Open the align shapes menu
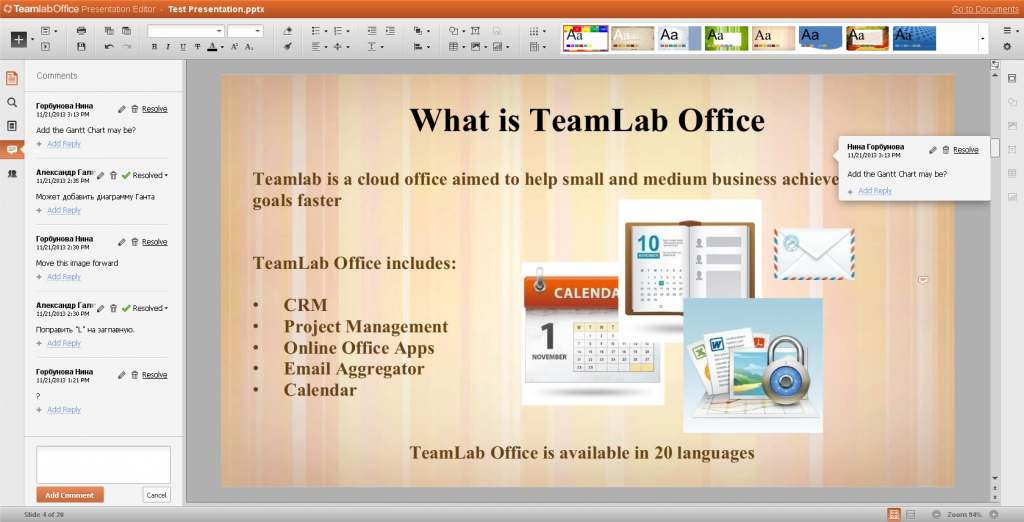Screen dimensions: 1024x522 tap(422, 47)
